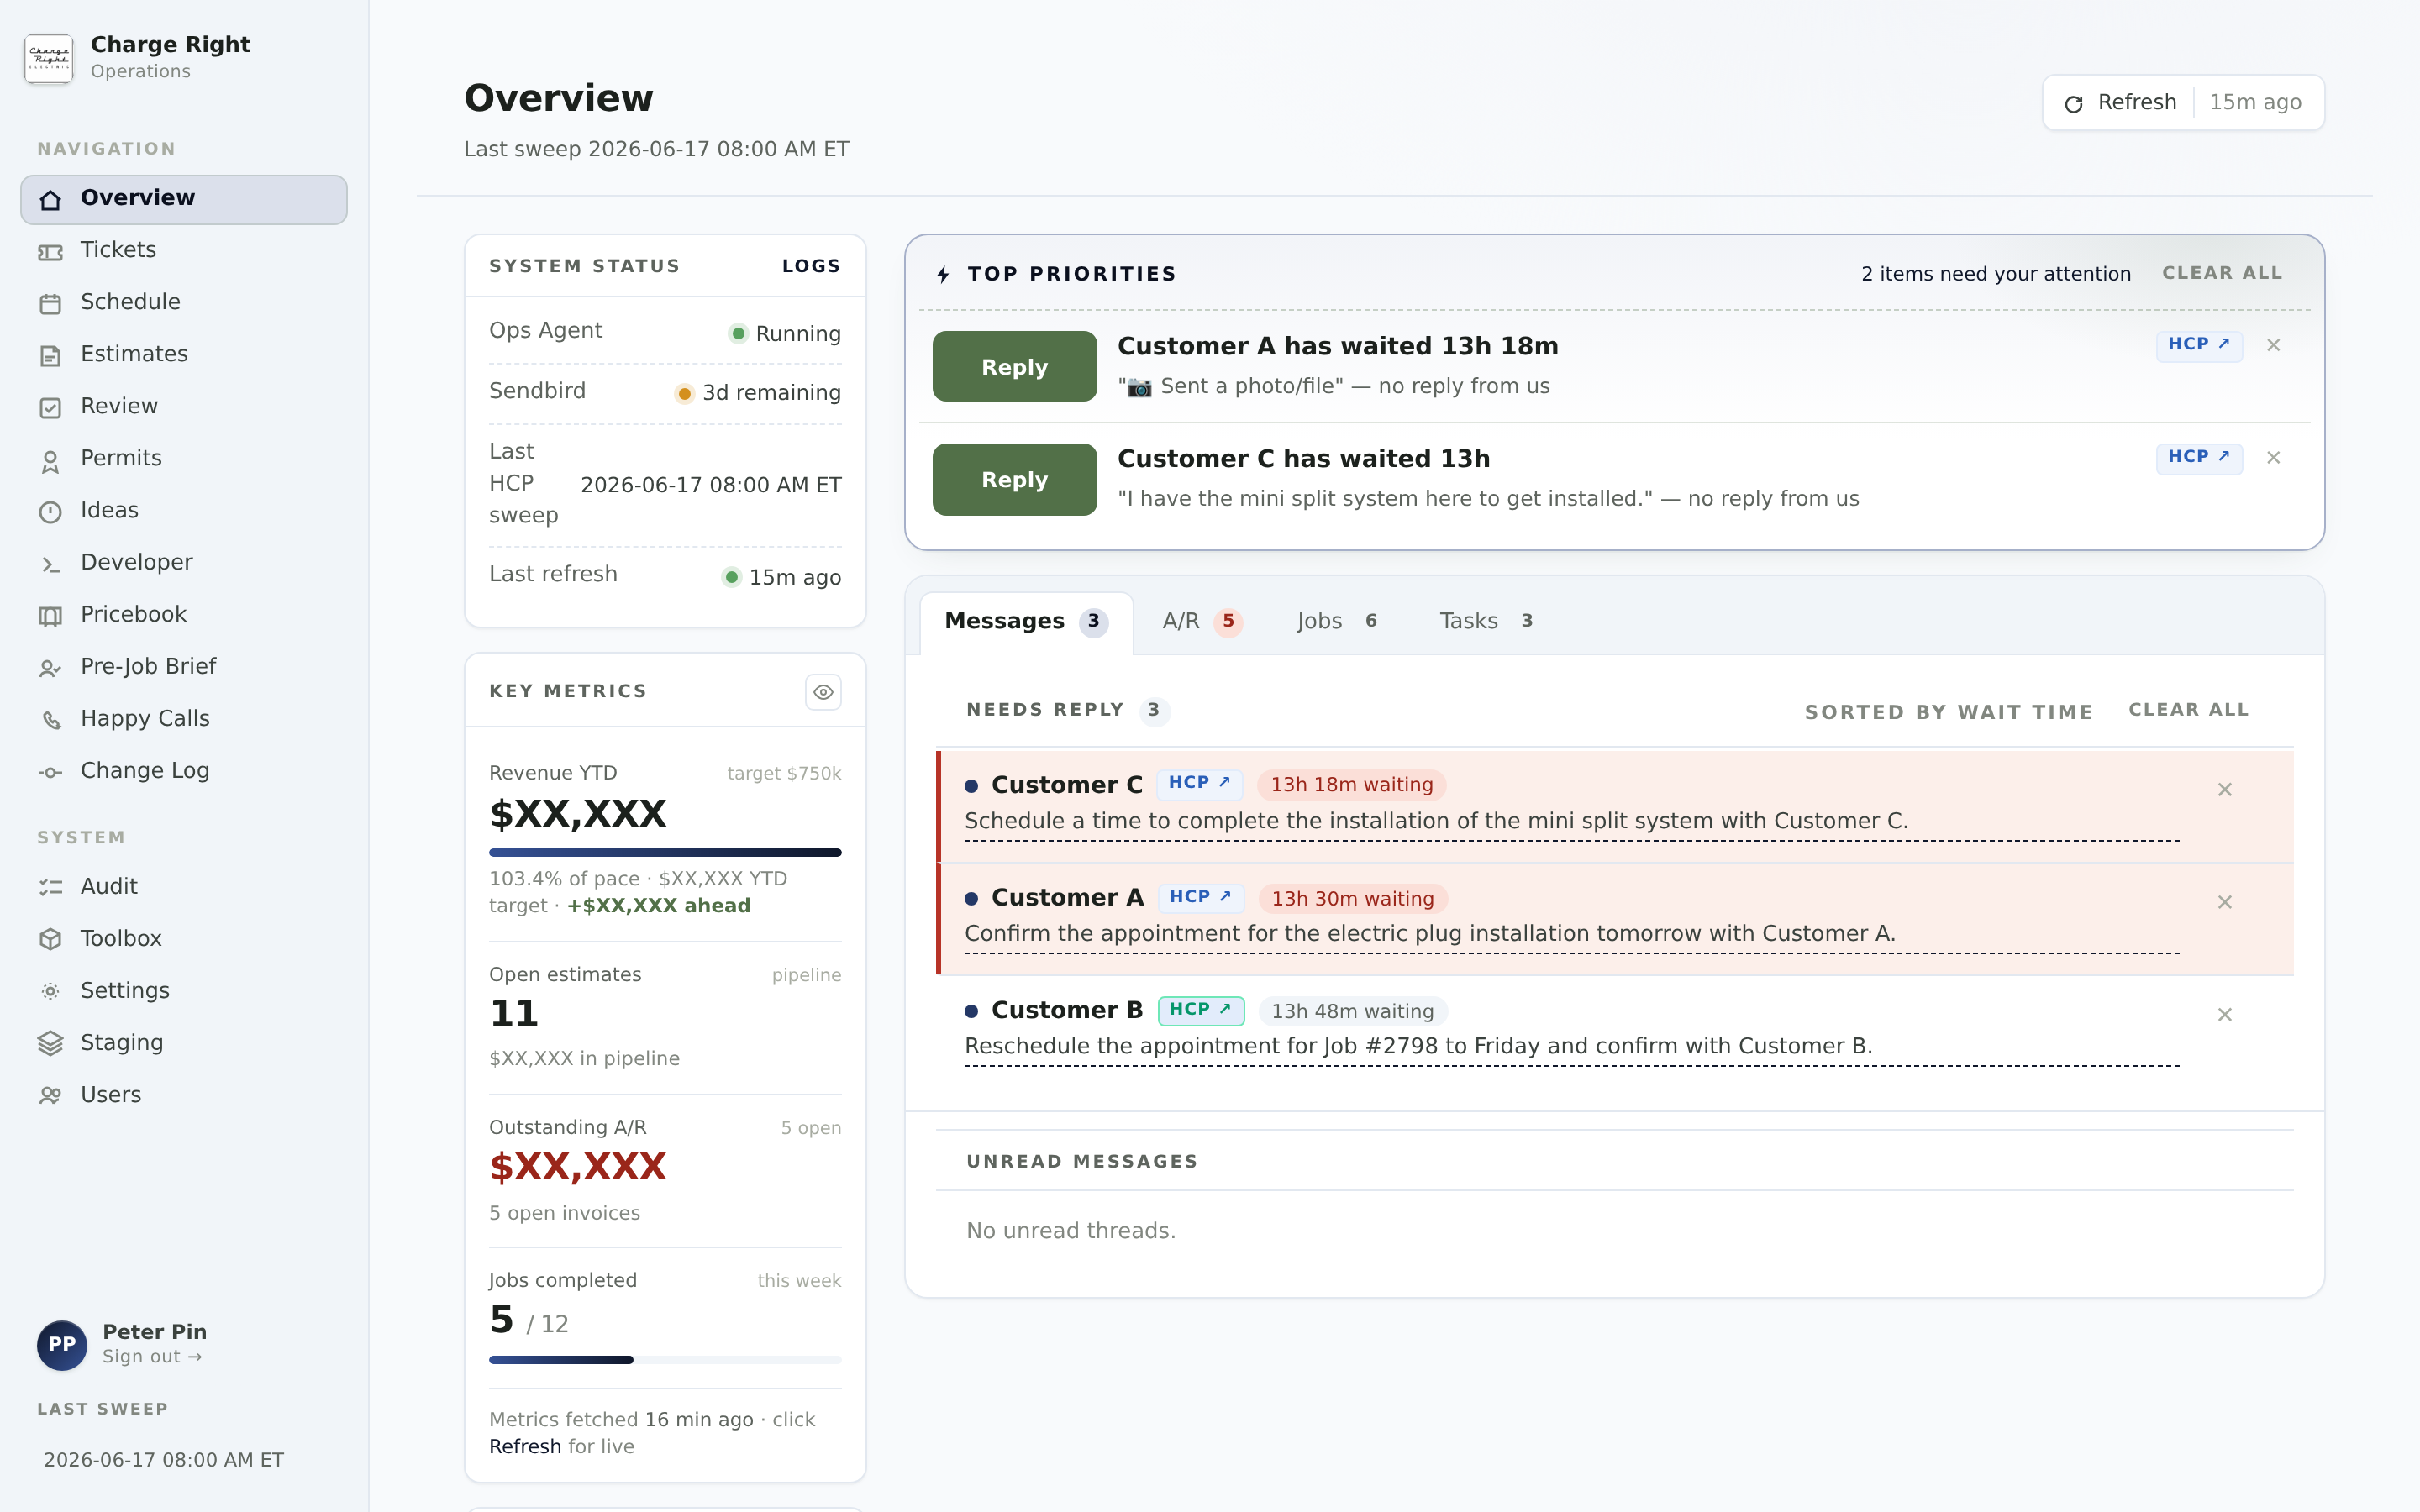Click Sign out under Peter Pin
Viewport: 2420px width, 1512px height.
[152, 1357]
